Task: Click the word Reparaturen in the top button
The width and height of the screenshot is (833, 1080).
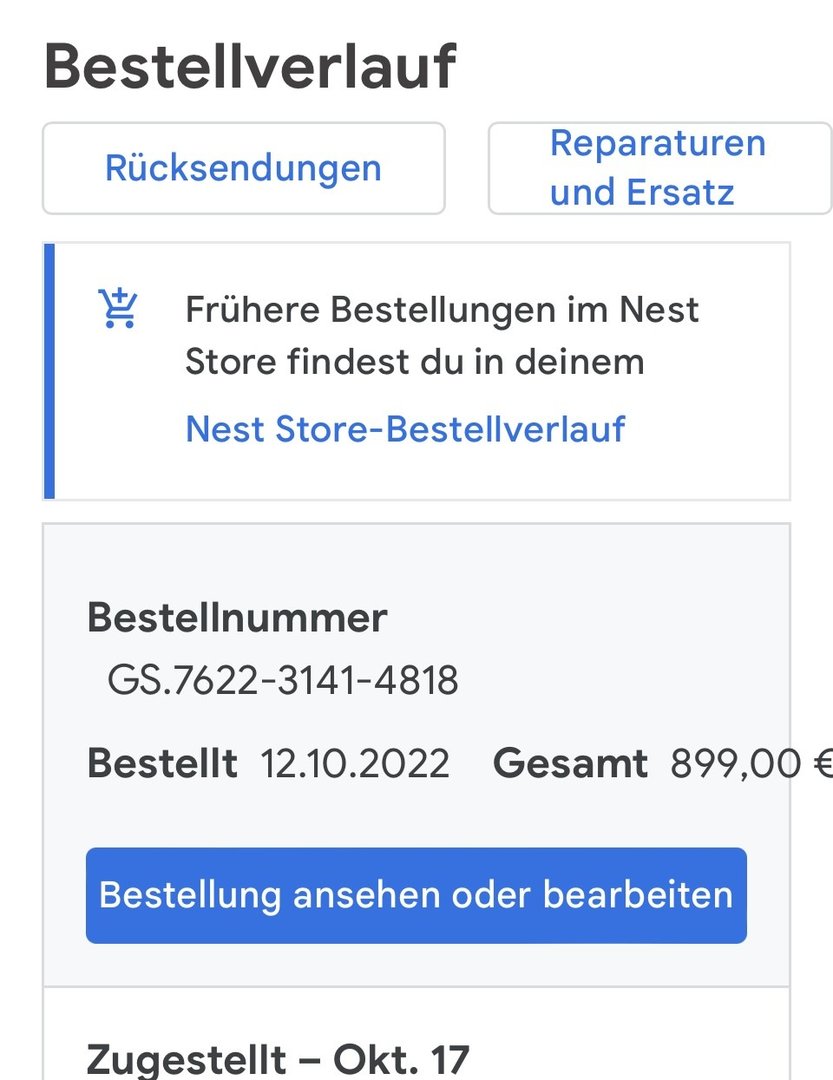Action: [x=658, y=144]
